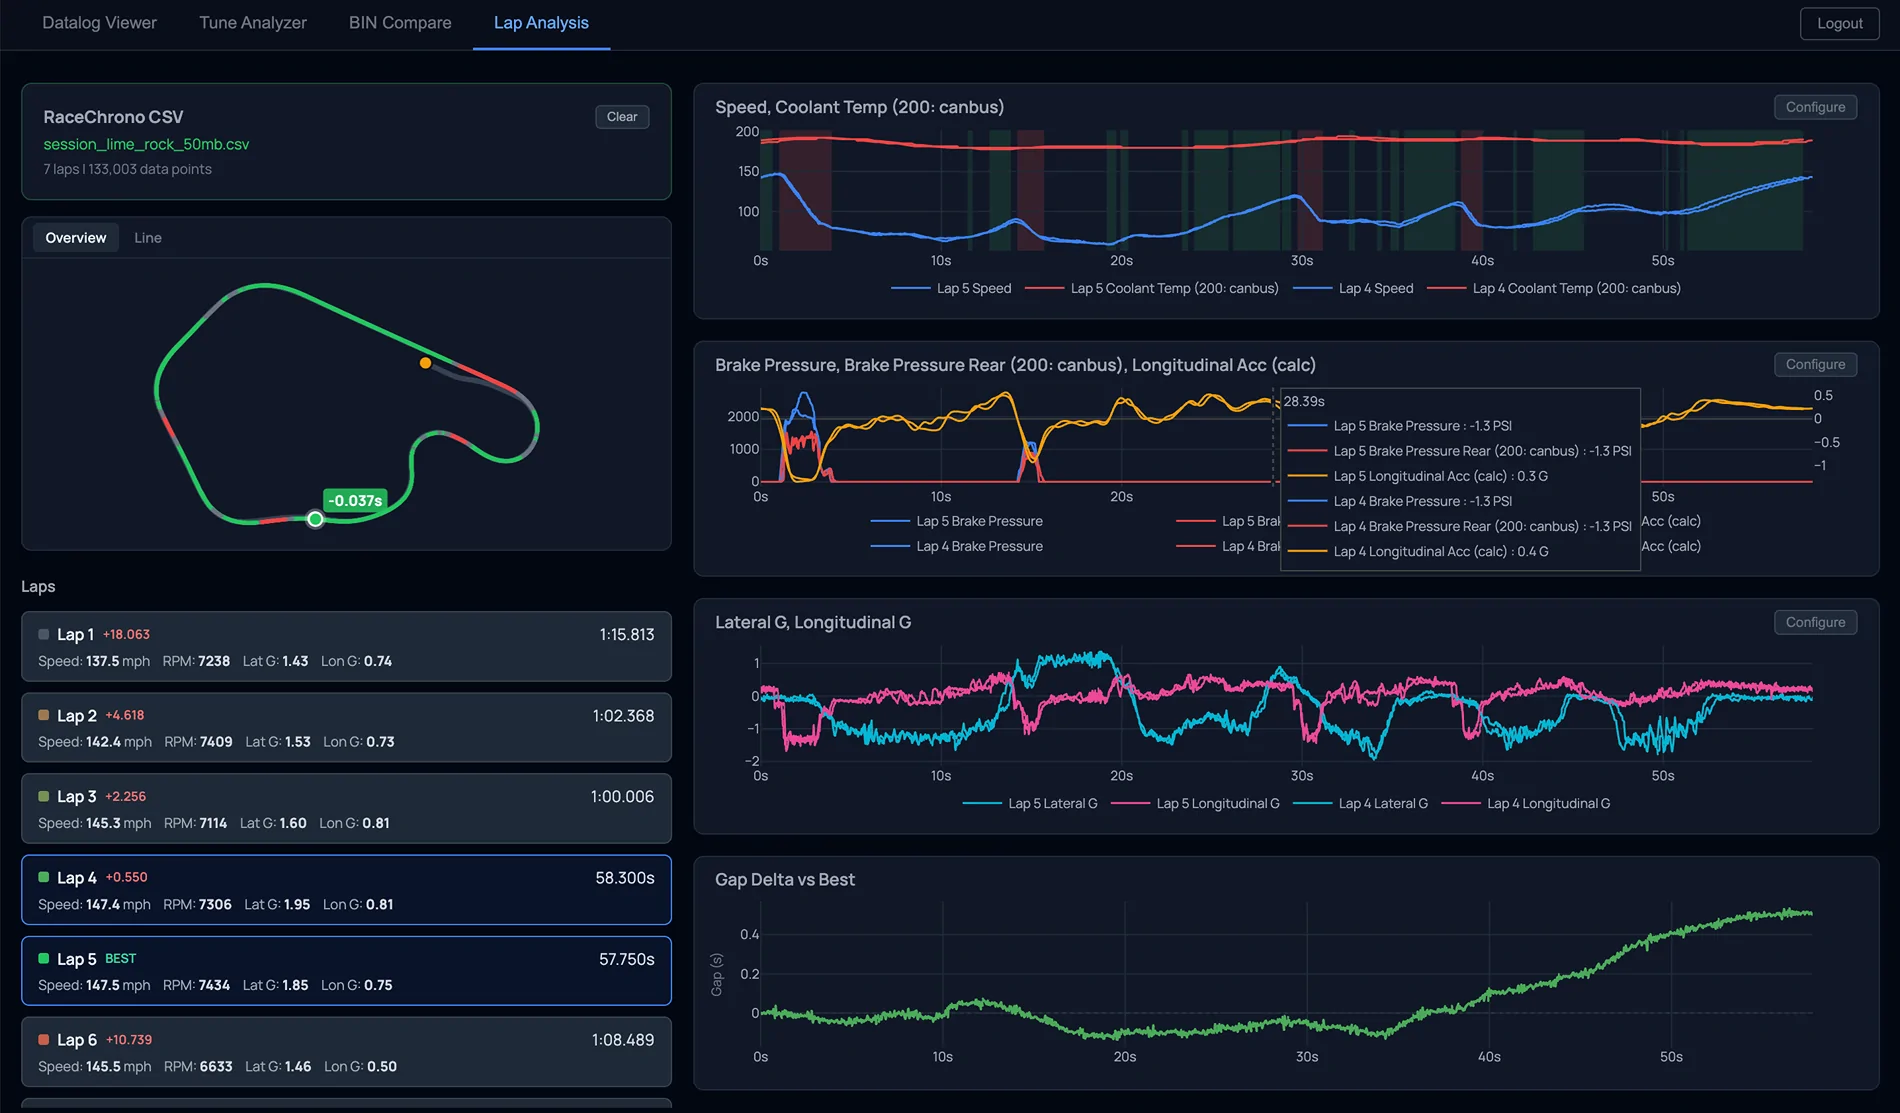Click the Logout button
1900x1113 pixels.
pos(1840,23)
